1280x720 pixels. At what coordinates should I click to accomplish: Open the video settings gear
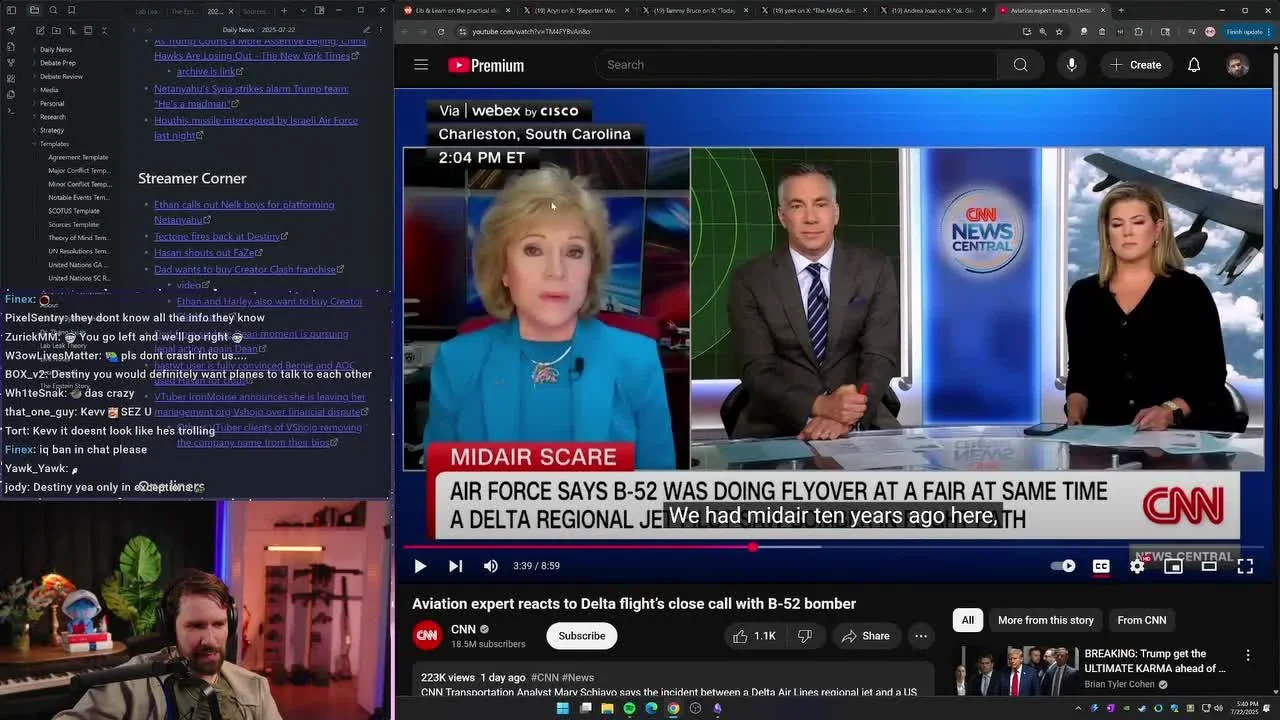pyautogui.click(x=1137, y=566)
